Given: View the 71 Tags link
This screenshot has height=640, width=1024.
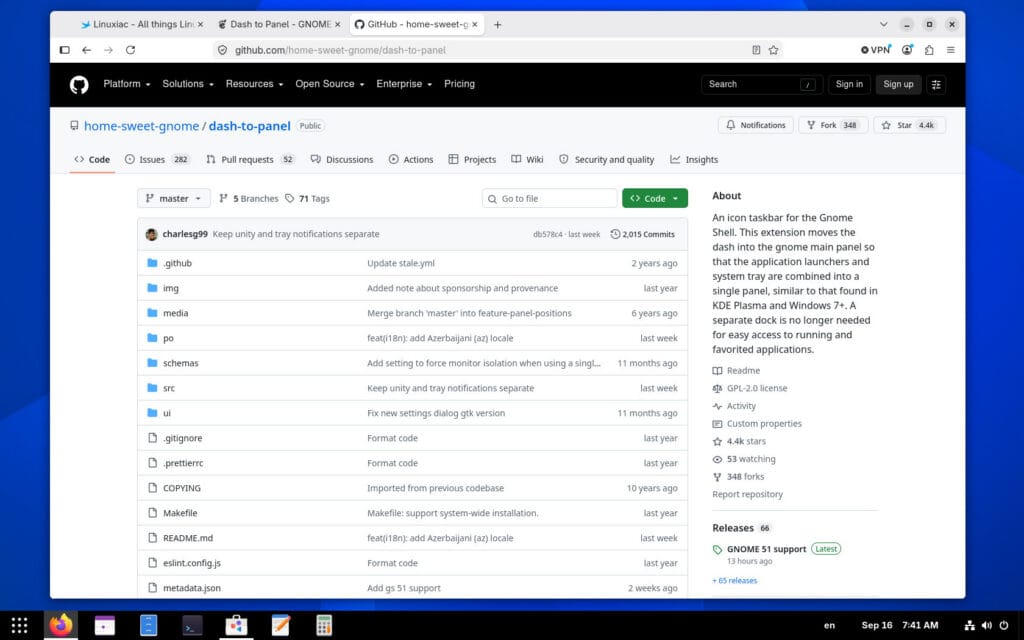Looking at the screenshot, I should pos(307,199).
